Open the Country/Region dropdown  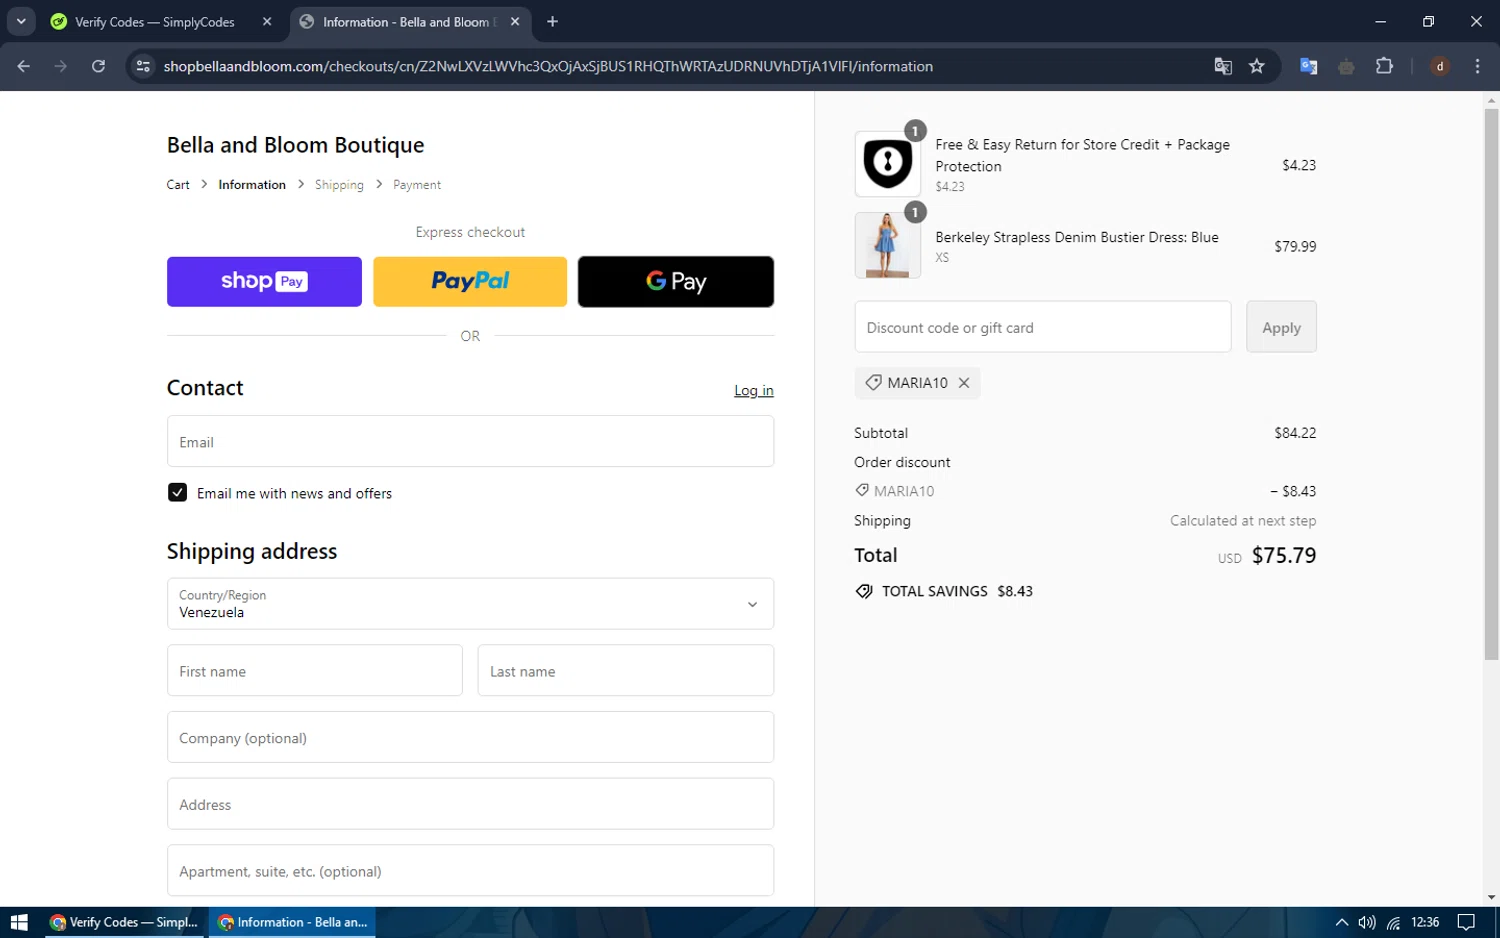coord(470,604)
